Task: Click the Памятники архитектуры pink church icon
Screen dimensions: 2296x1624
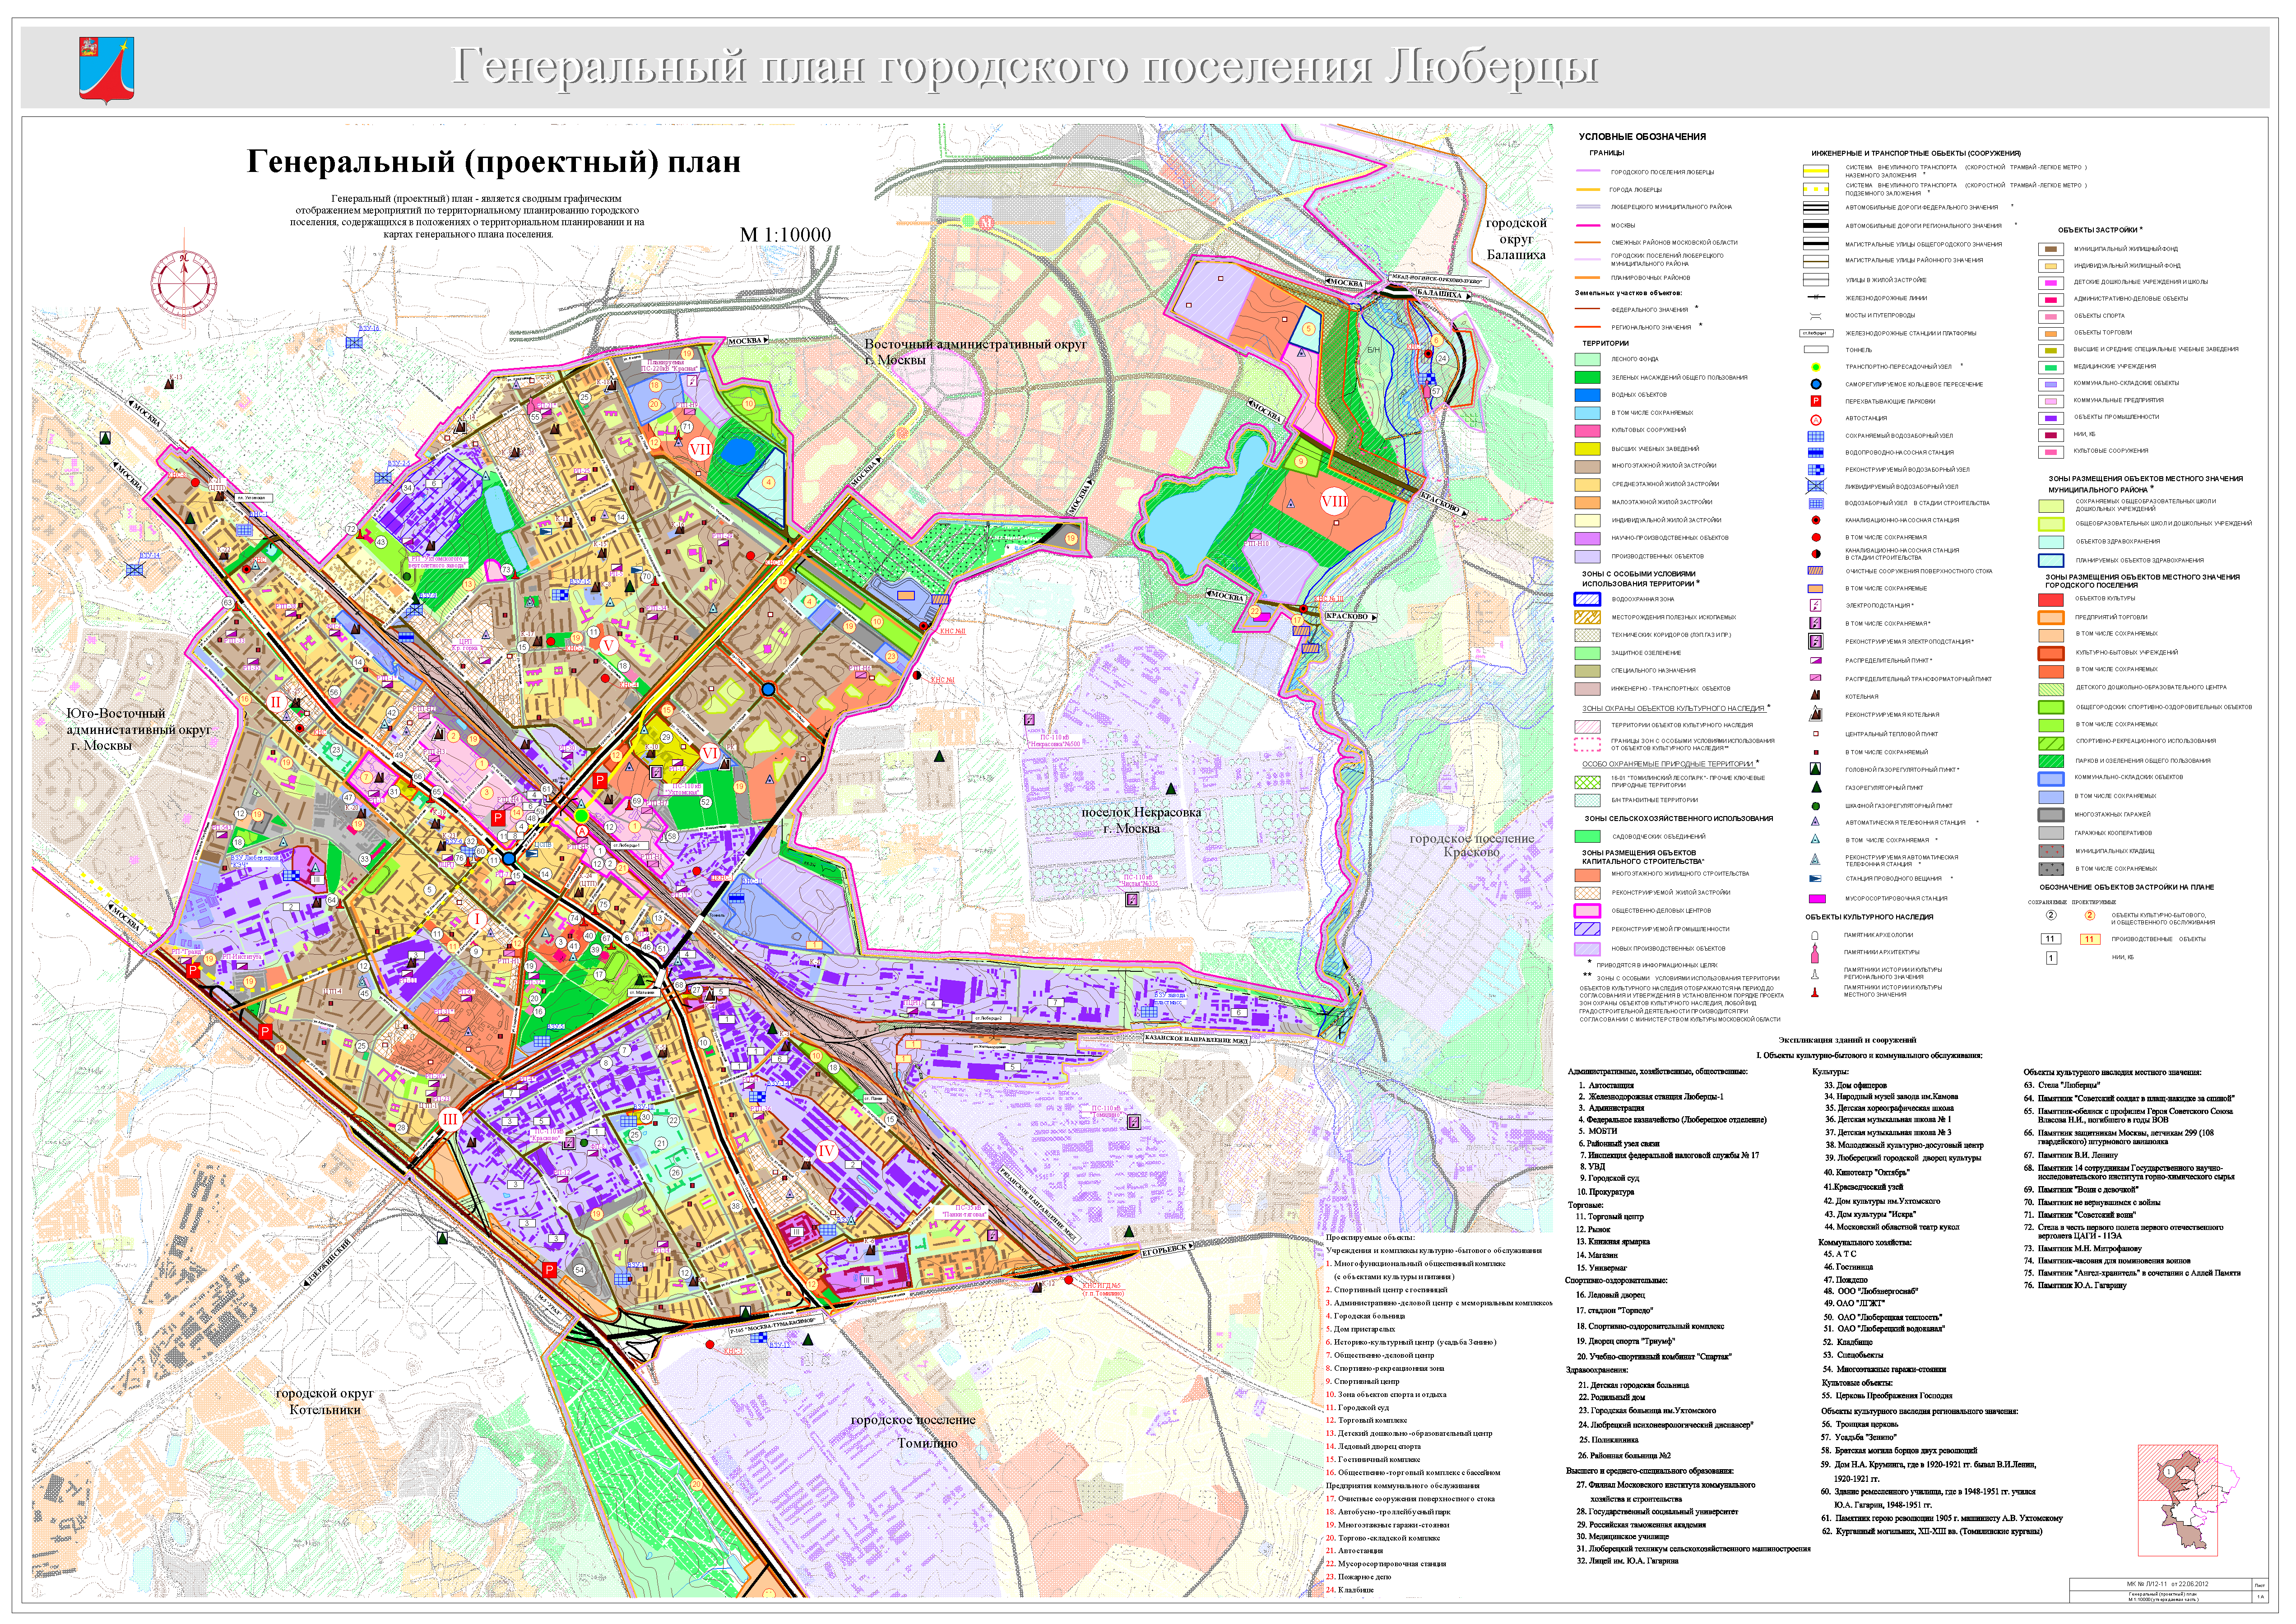Action: (1815, 953)
